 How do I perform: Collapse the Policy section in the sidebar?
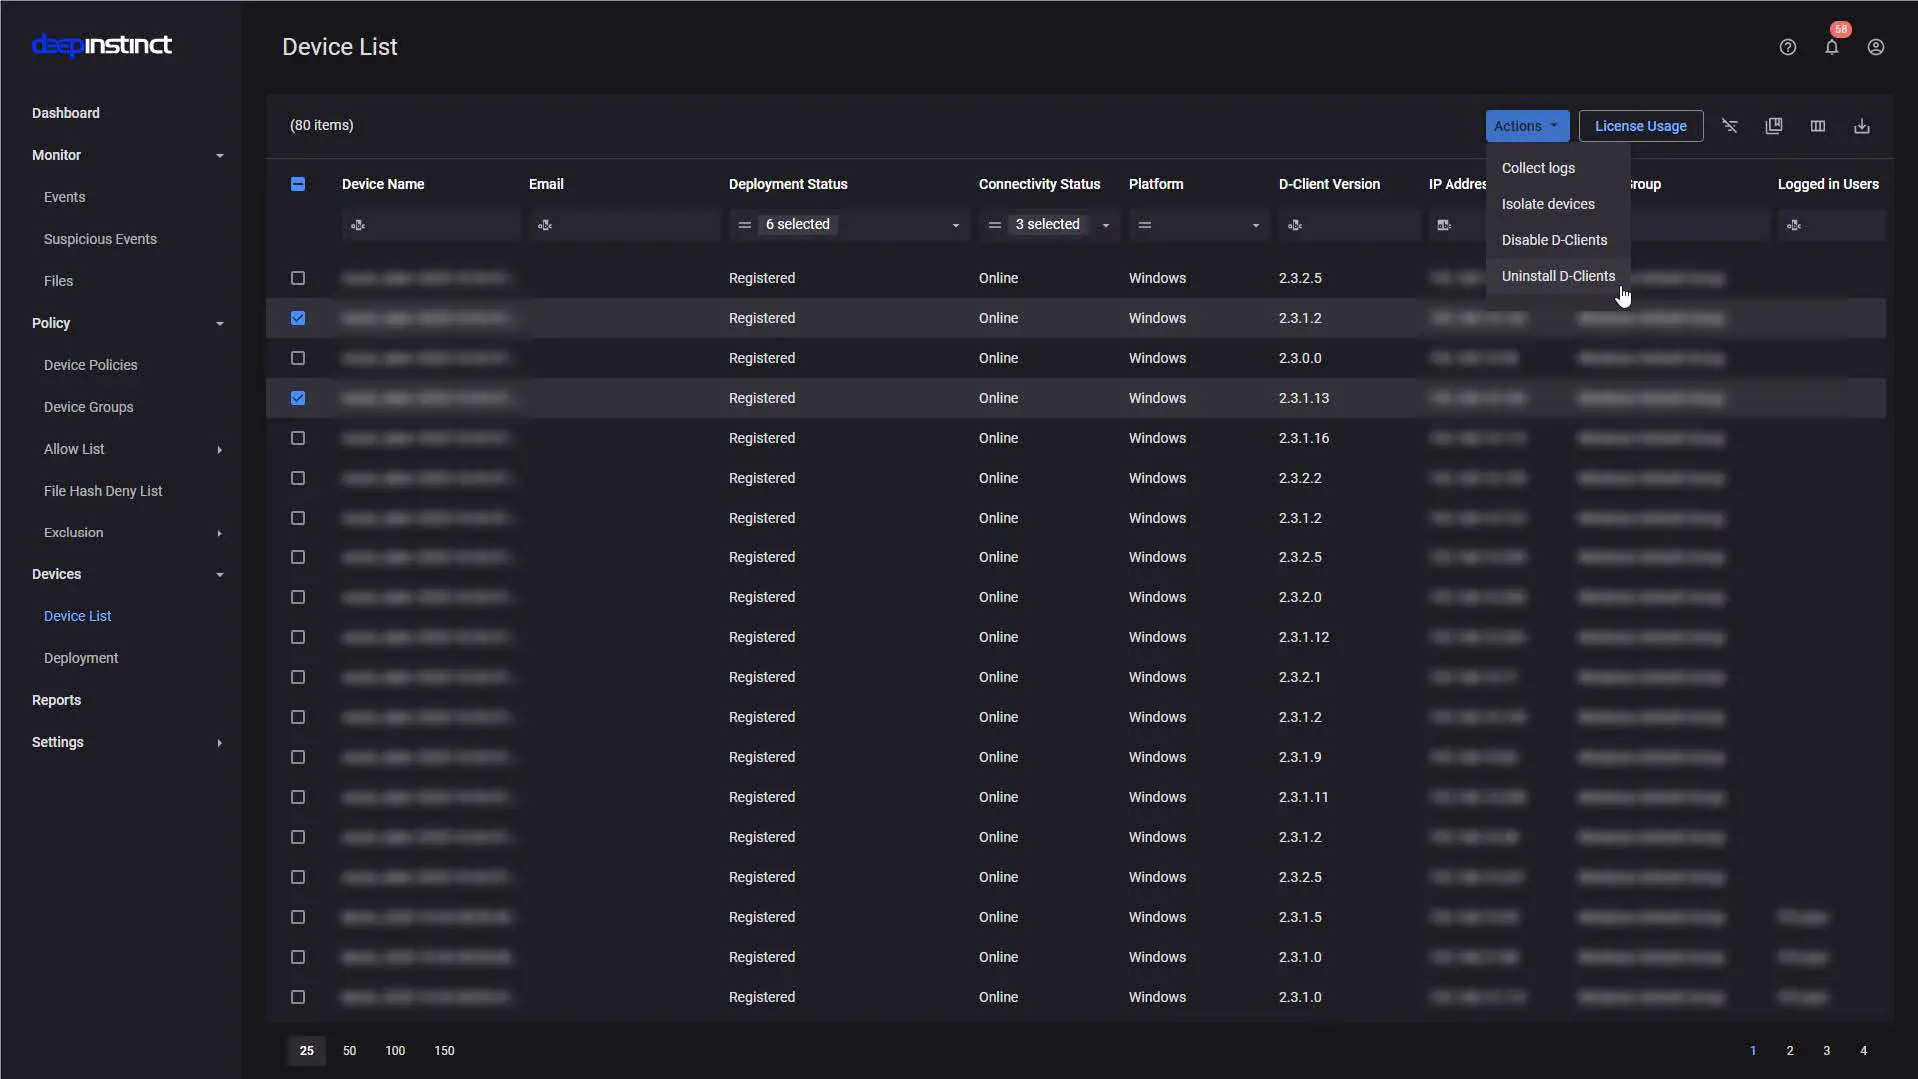point(219,323)
